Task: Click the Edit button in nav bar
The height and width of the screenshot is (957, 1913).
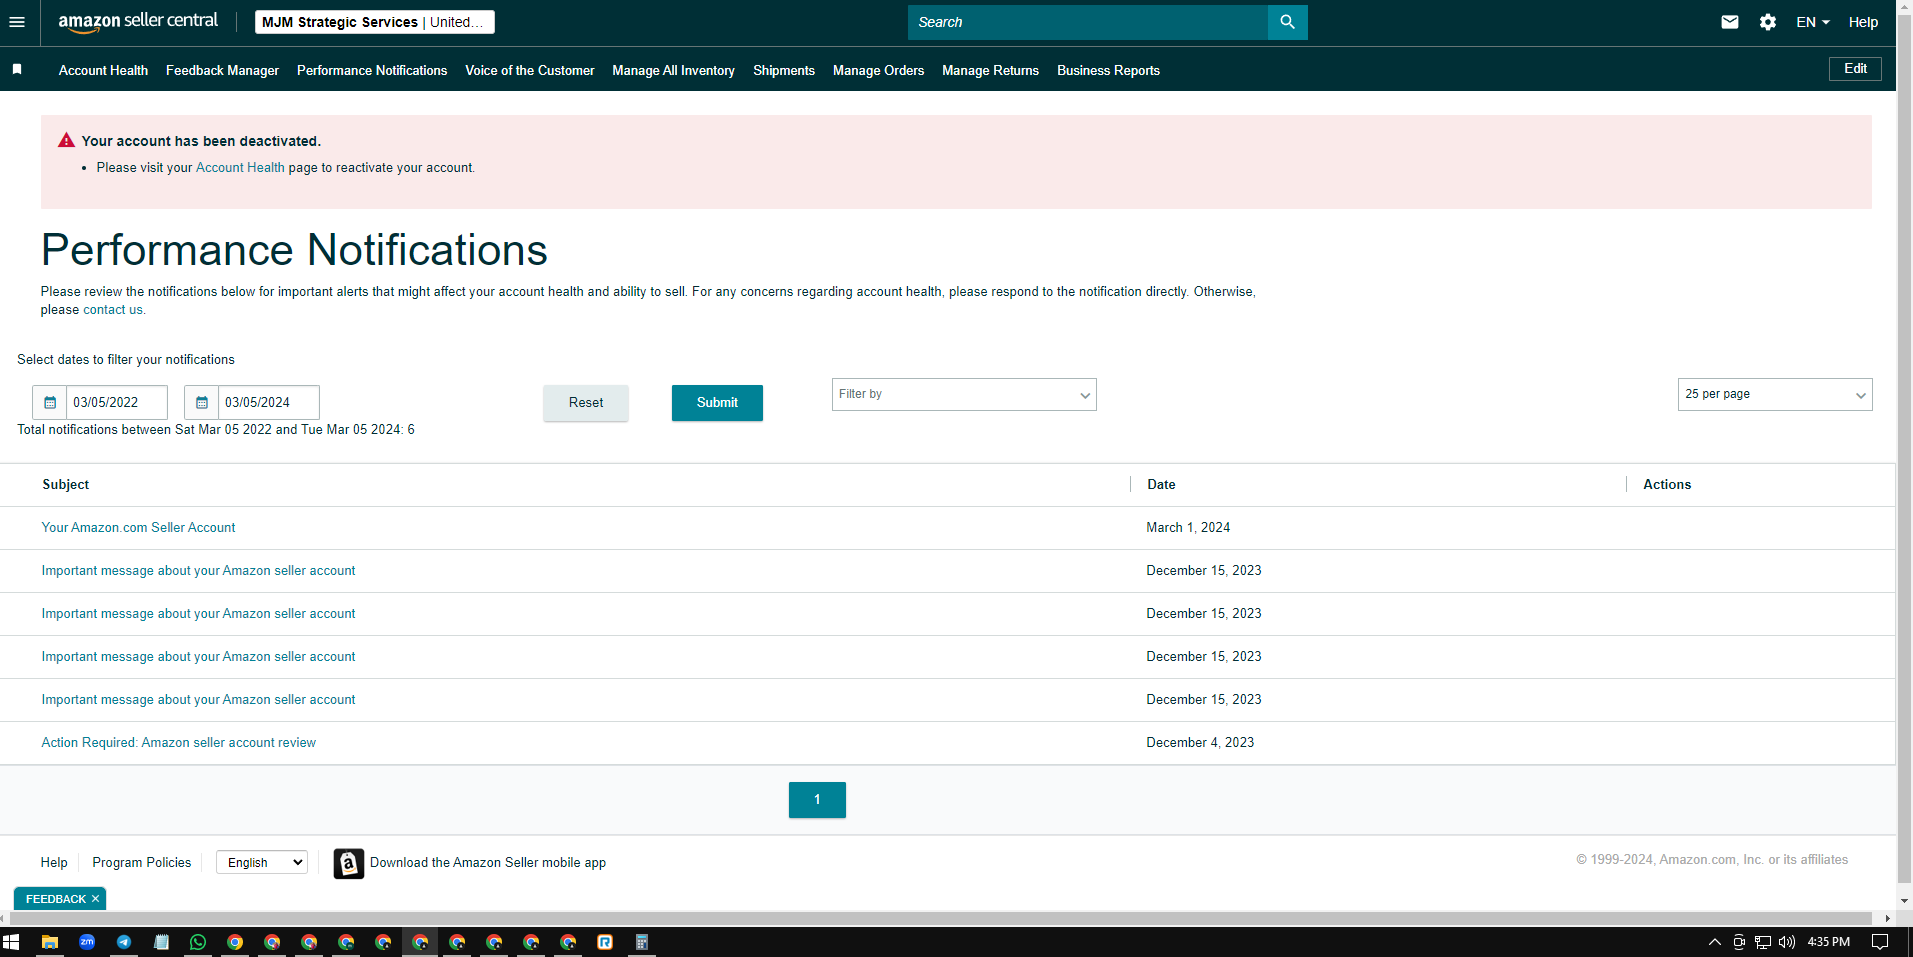Action: (1855, 69)
